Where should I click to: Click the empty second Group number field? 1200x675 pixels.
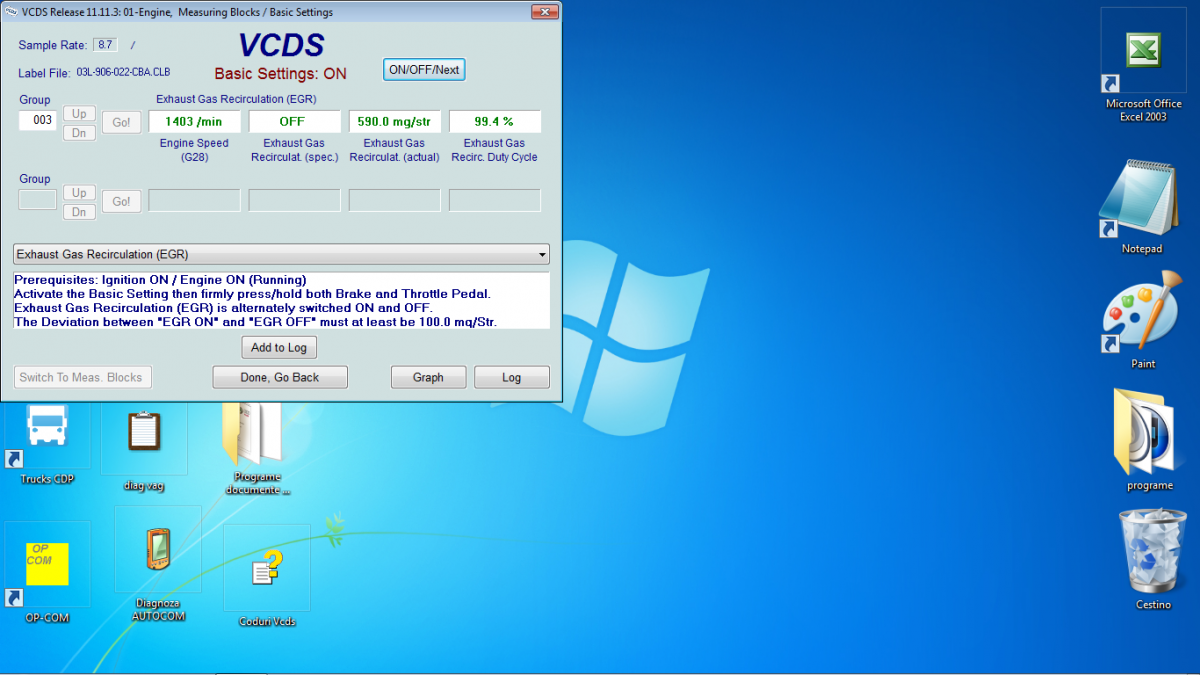tap(38, 199)
